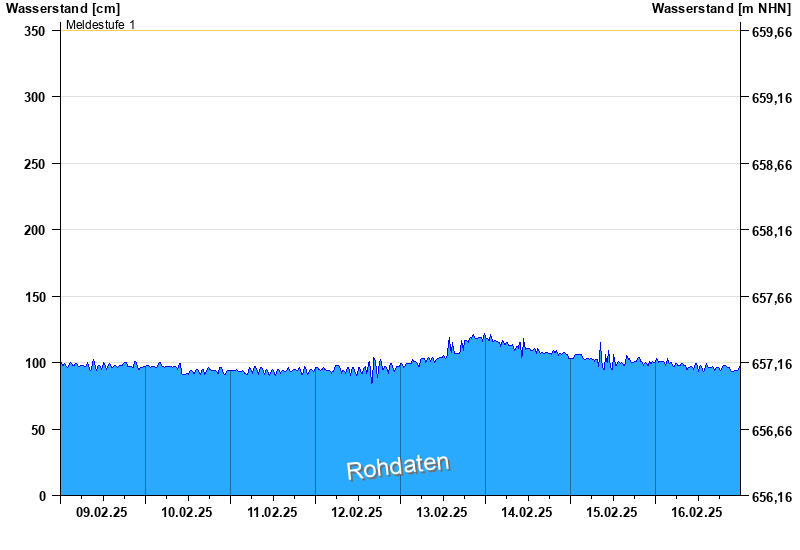
Task: Select the date label 11.02.25
Action: (272, 512)
